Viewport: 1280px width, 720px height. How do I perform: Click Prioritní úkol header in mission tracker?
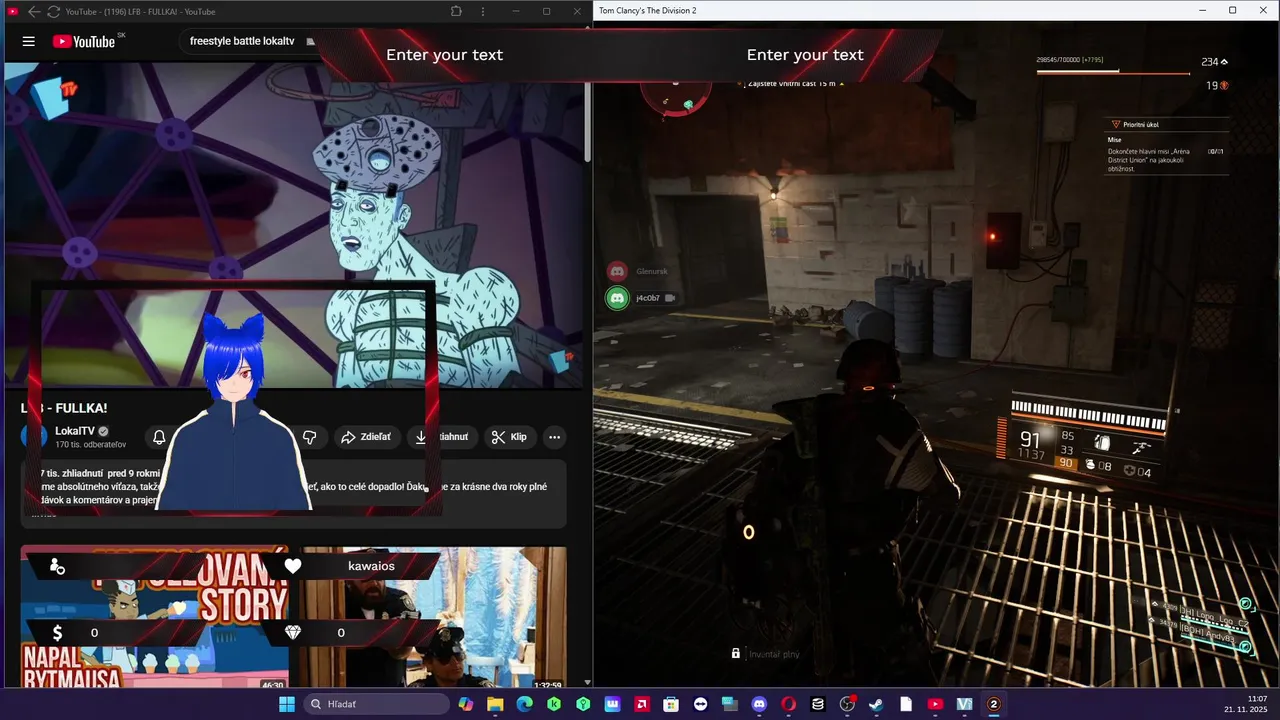[1141, 124]
